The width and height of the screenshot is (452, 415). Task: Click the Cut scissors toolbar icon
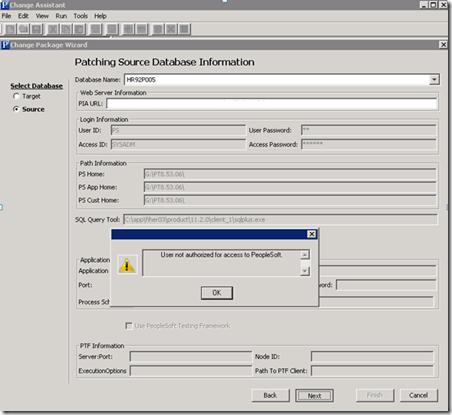coord(53,29)
